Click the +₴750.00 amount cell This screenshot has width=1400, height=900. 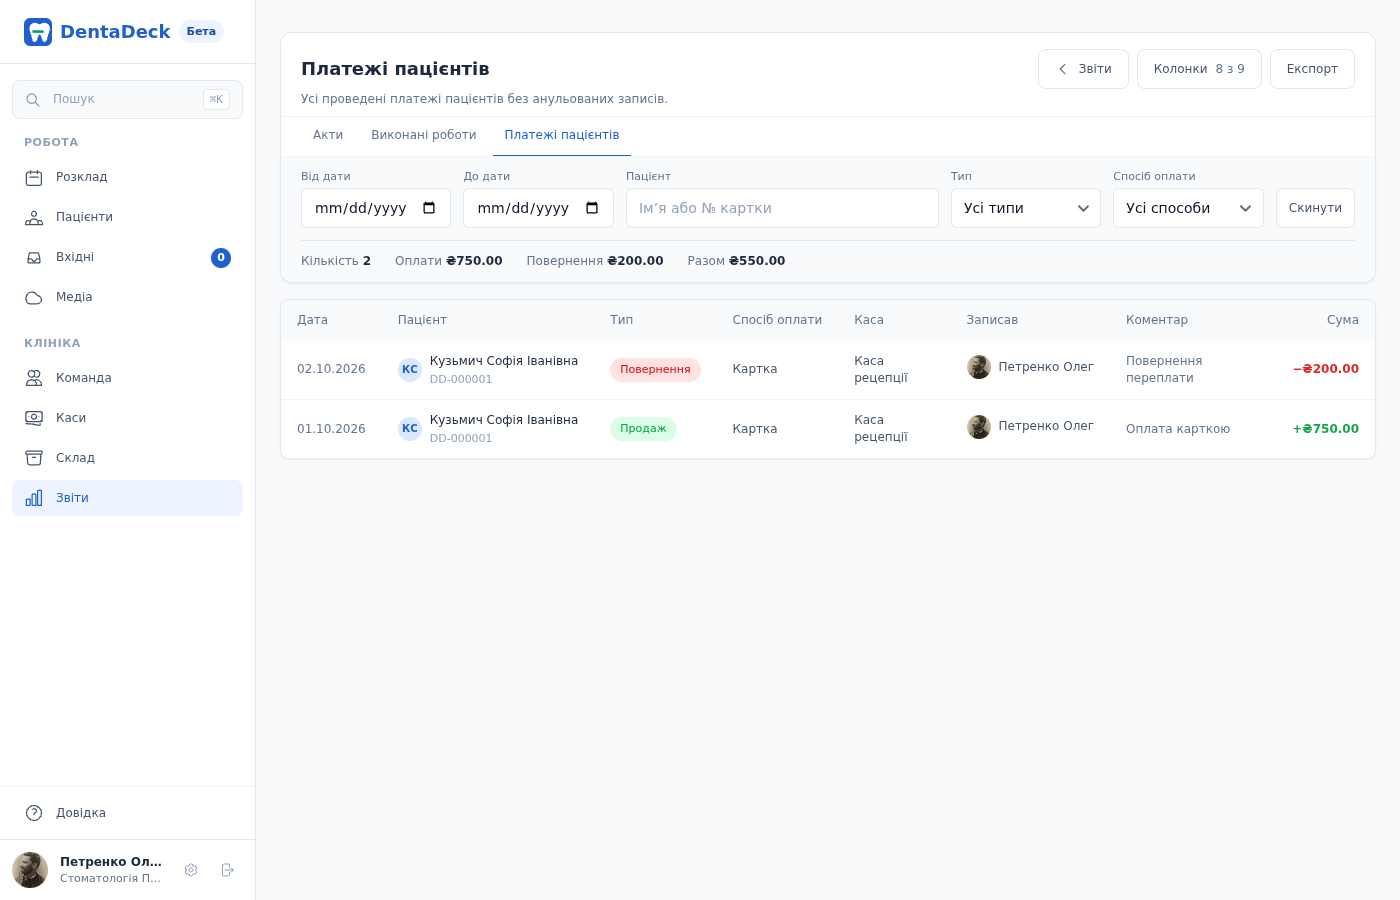pyautogui.click(x=1325, y=429)
